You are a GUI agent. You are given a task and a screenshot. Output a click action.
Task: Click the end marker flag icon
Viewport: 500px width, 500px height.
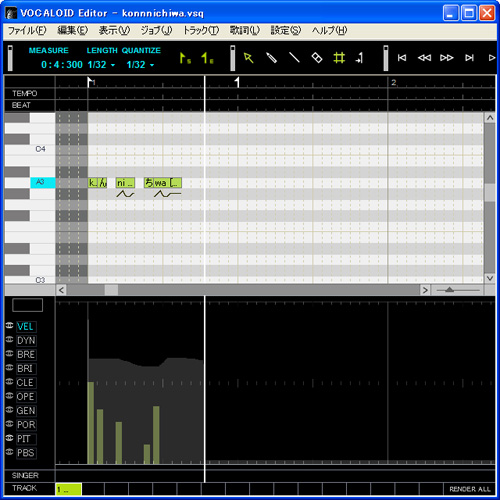207,58
